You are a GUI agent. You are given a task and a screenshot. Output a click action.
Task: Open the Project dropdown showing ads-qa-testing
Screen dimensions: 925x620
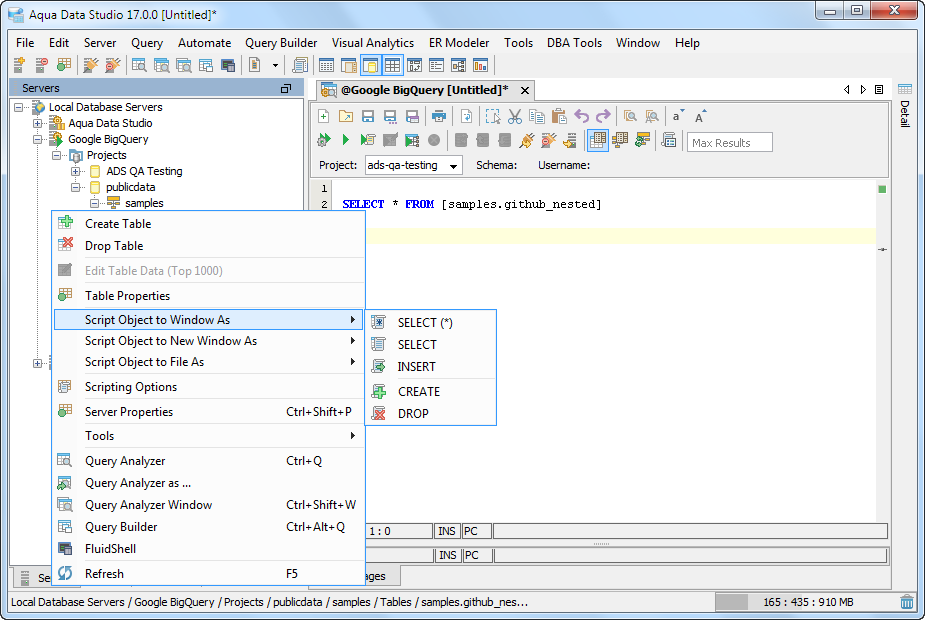click(414, 165)
